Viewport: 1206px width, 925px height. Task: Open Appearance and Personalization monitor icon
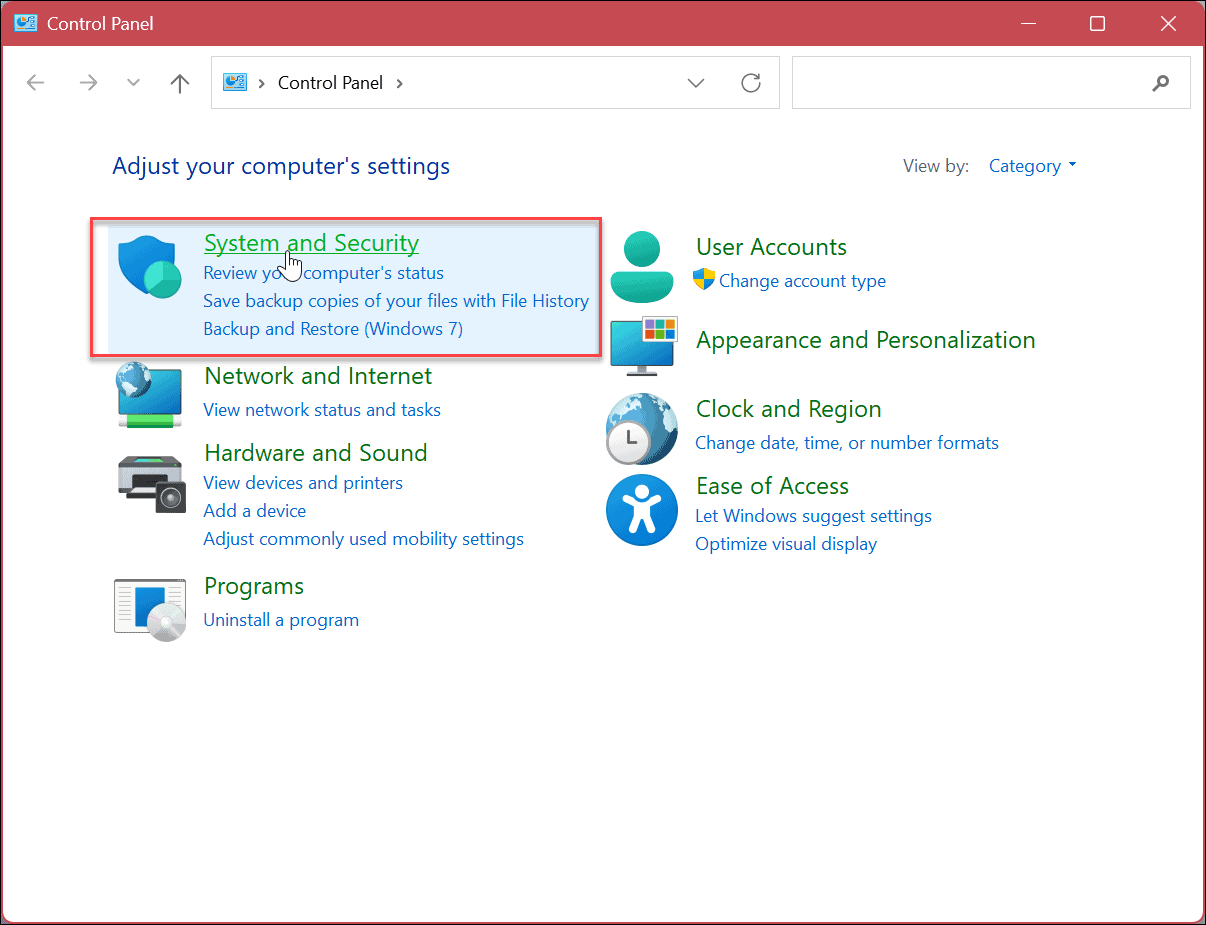(643, 346)
